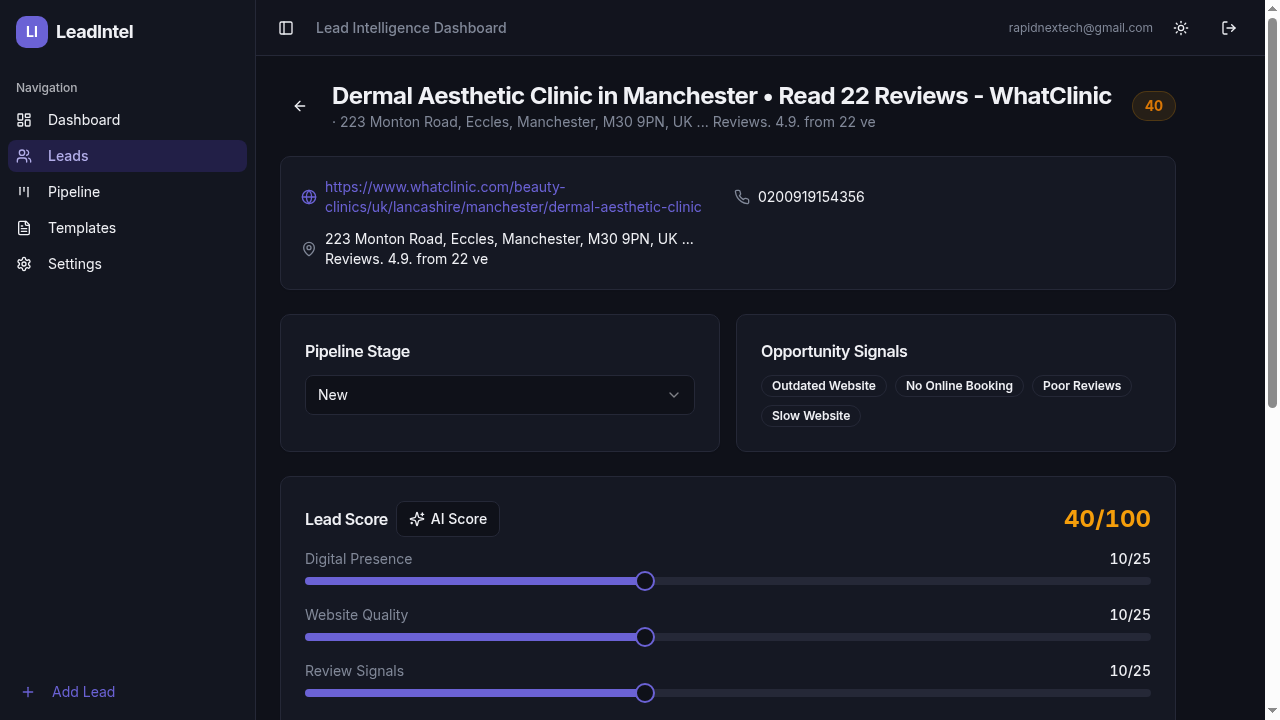Image resolution: width=1280 pixels, height=720 pixels.
Task: Click the Templates document icon
Action: click(x=24, y=228)
